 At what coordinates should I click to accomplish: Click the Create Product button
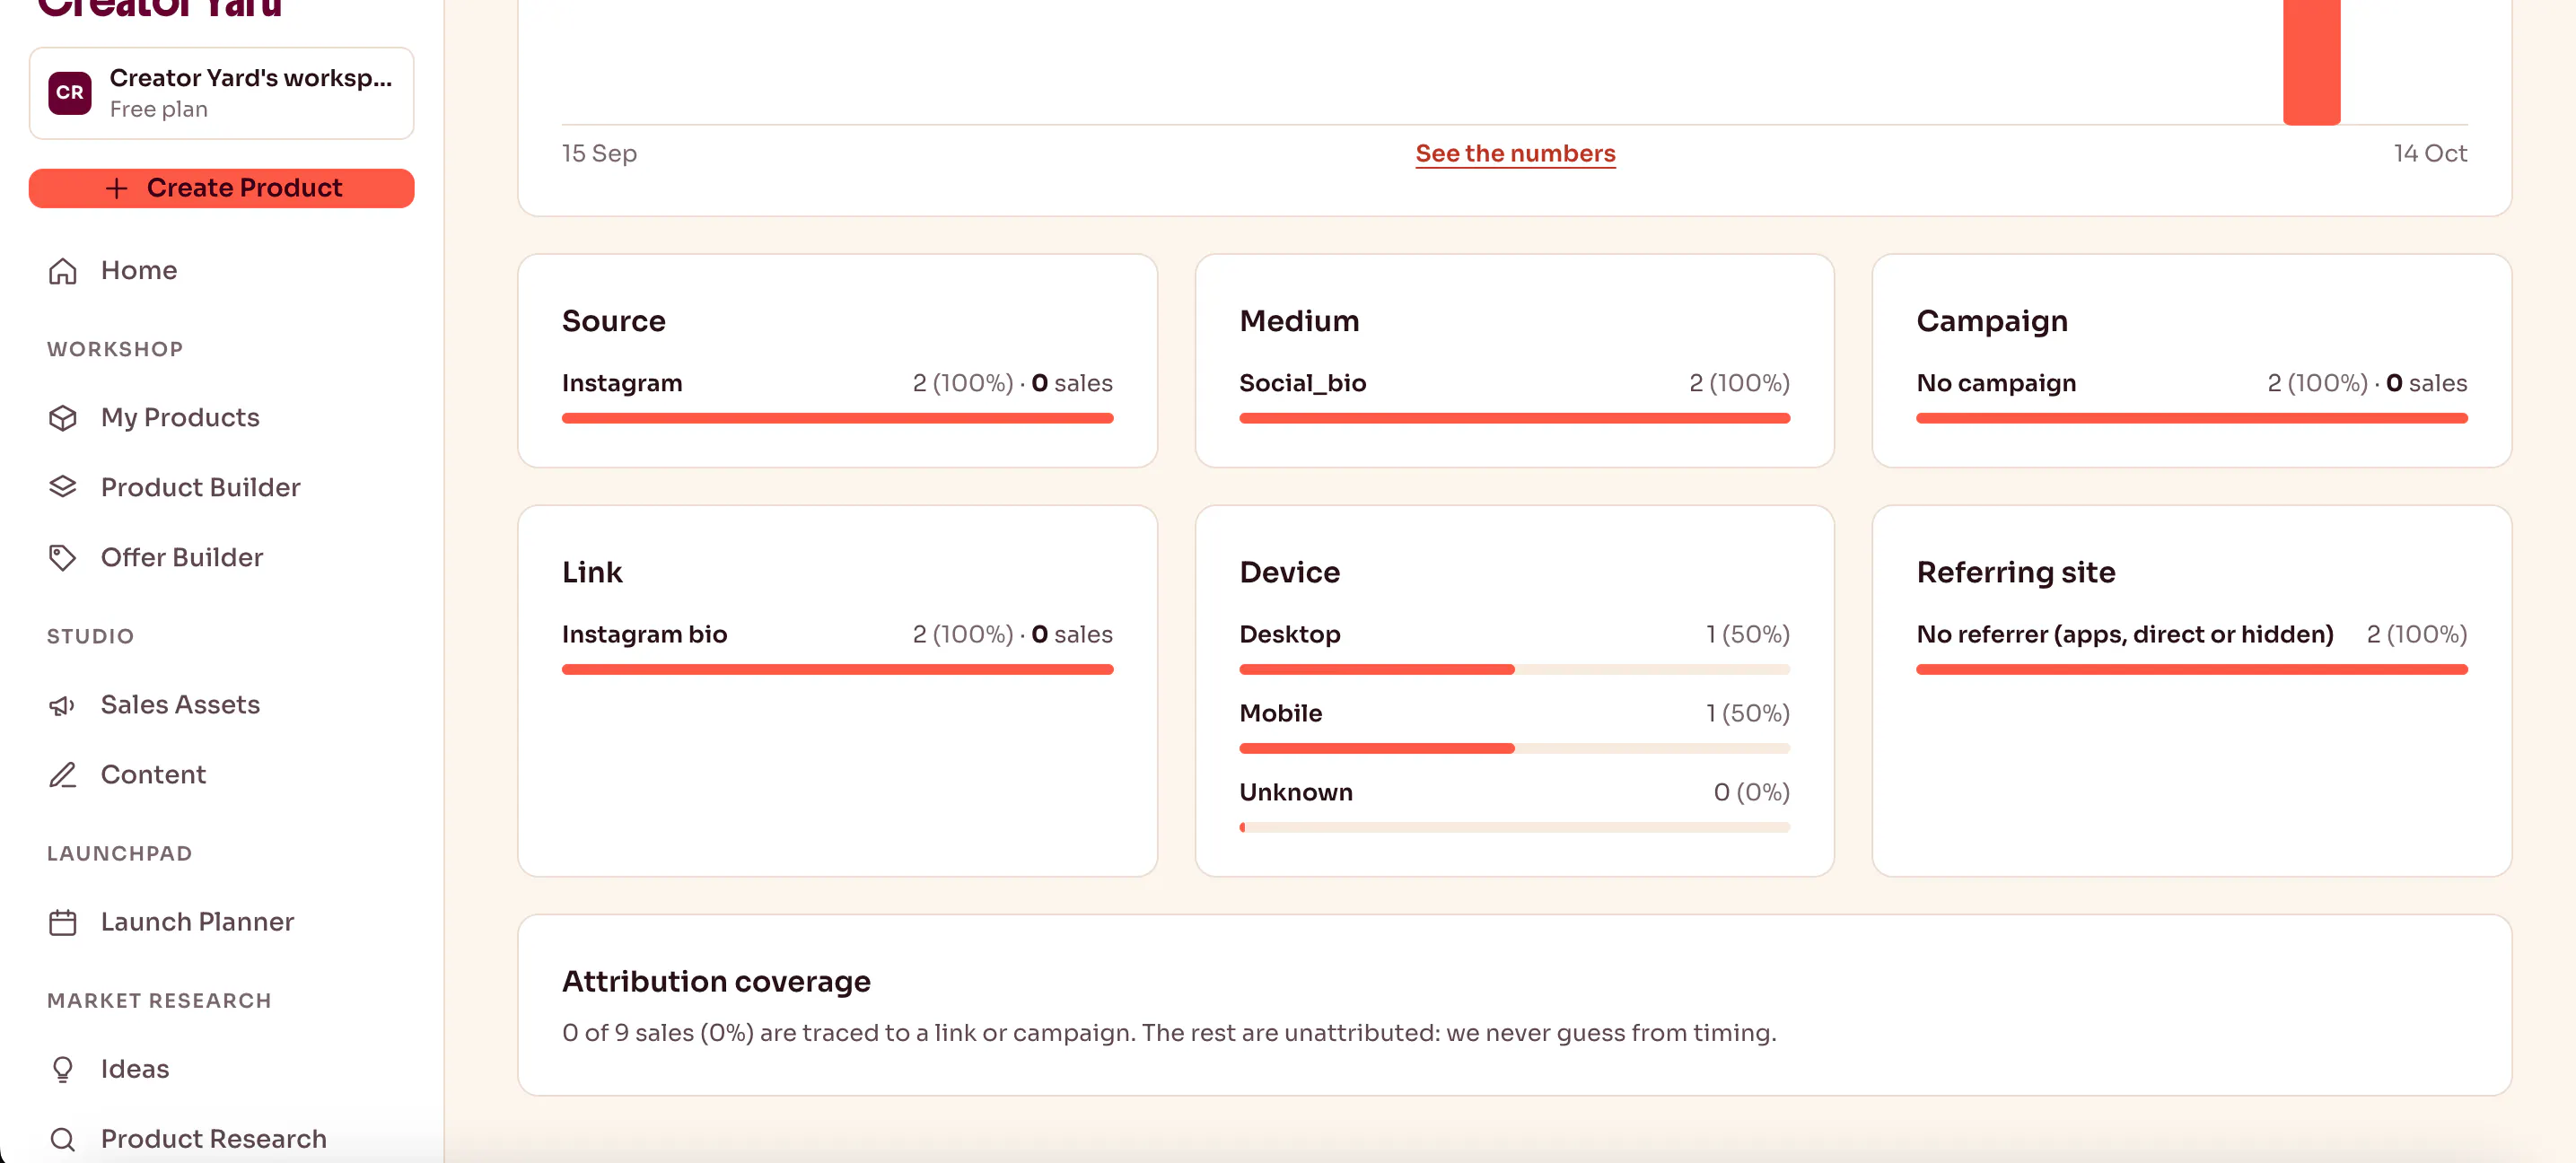point(222,188)
